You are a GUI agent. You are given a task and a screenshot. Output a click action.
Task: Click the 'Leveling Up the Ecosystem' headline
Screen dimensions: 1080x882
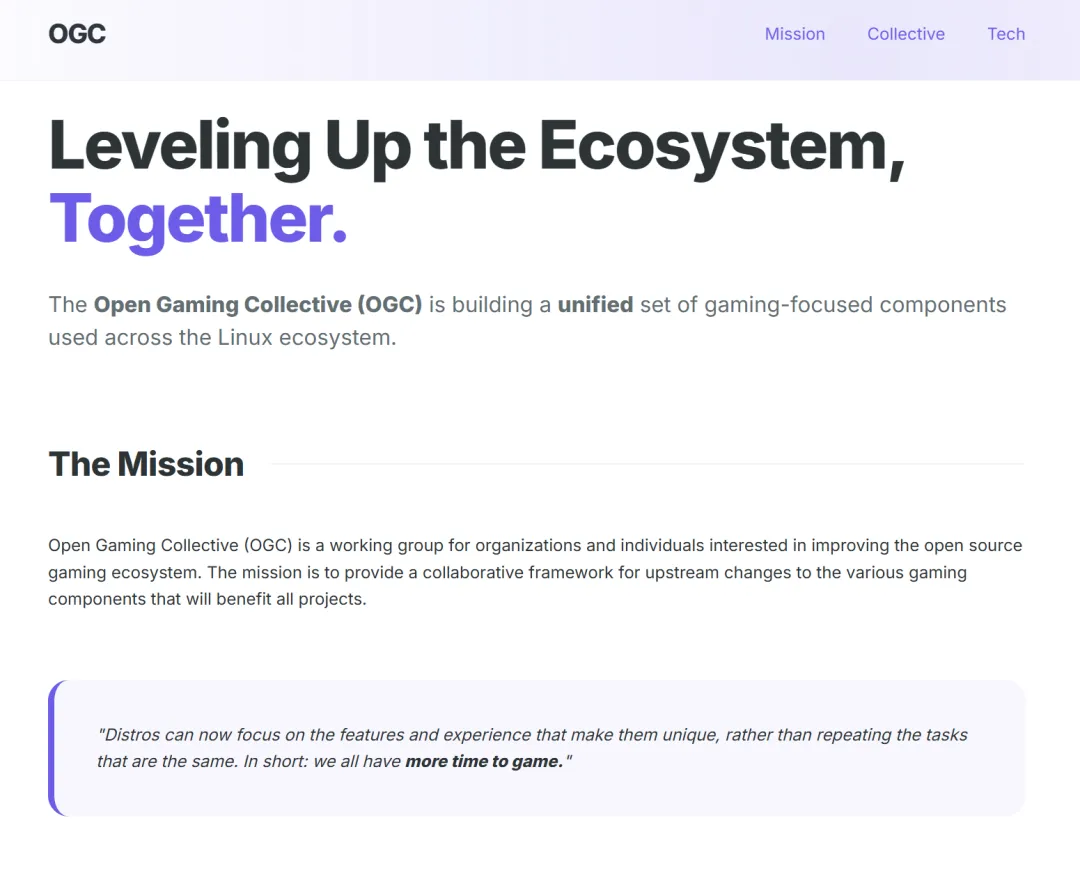476,146
